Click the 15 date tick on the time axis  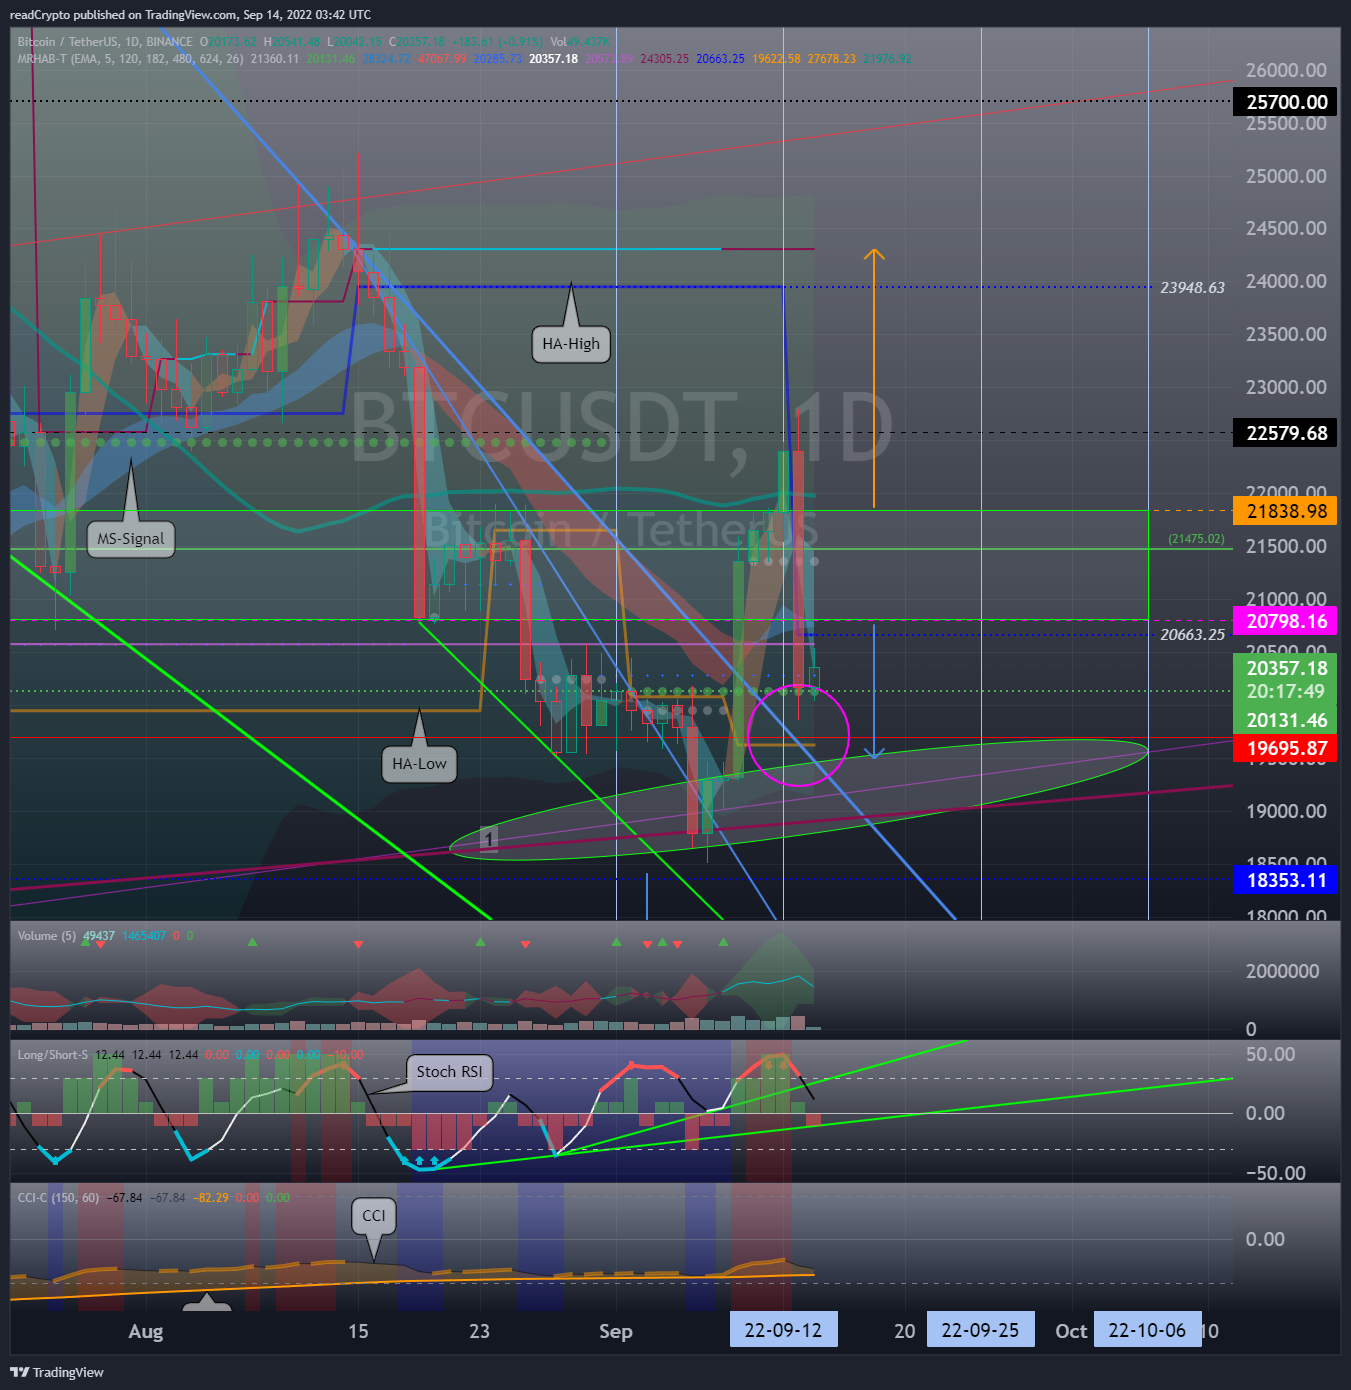[x=358, y=1331]
